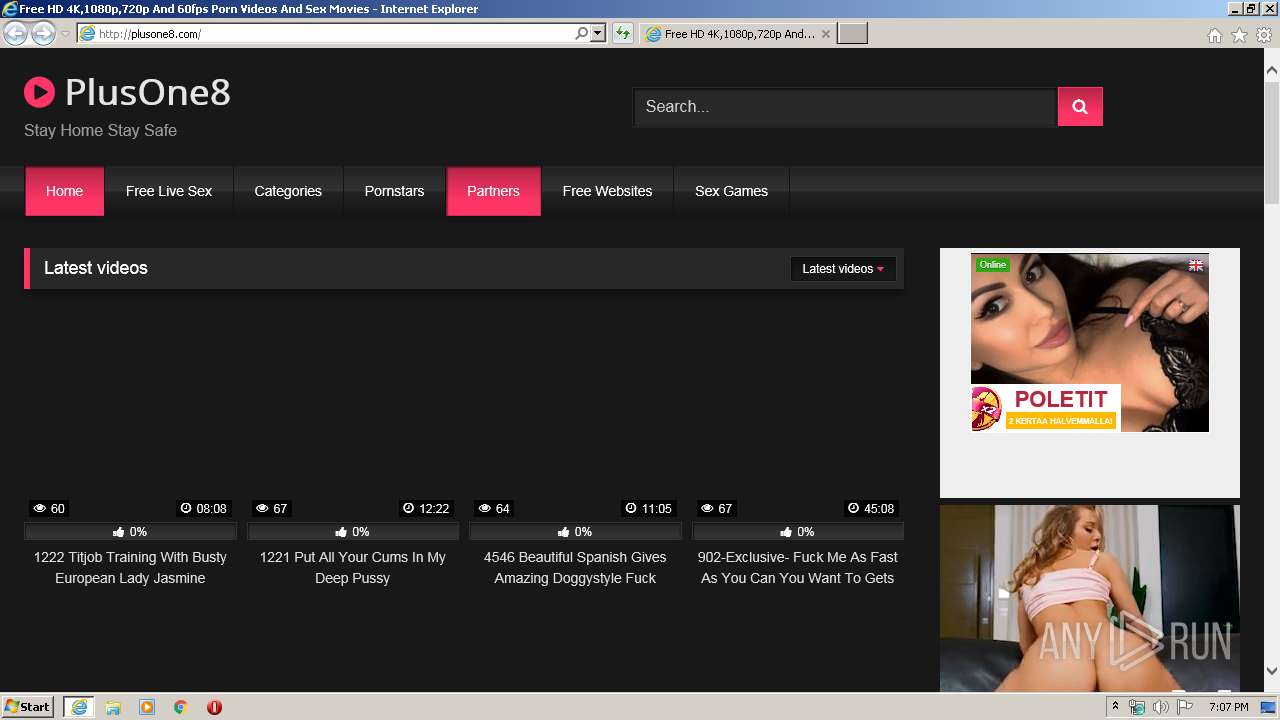Open a new blank tab
This screenshot has height=720, width=1280.
pyautogui.click(x=852, y=33)
